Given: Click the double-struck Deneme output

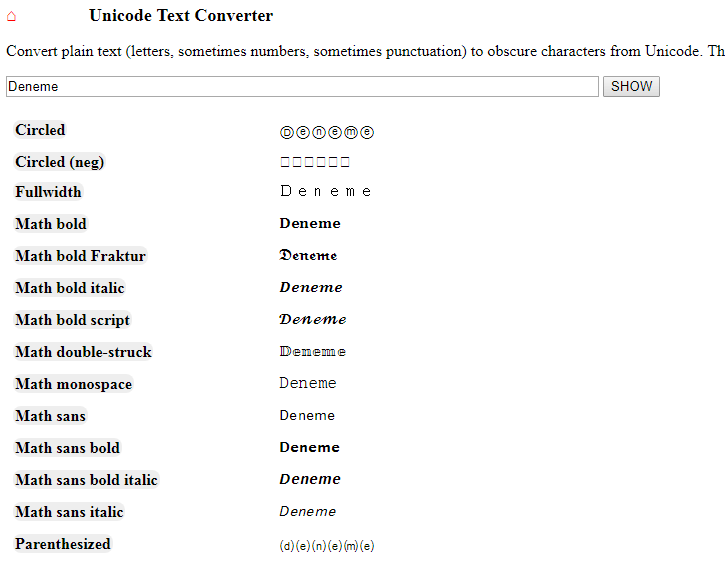Looking at the screenshot, I should point(313,351).
